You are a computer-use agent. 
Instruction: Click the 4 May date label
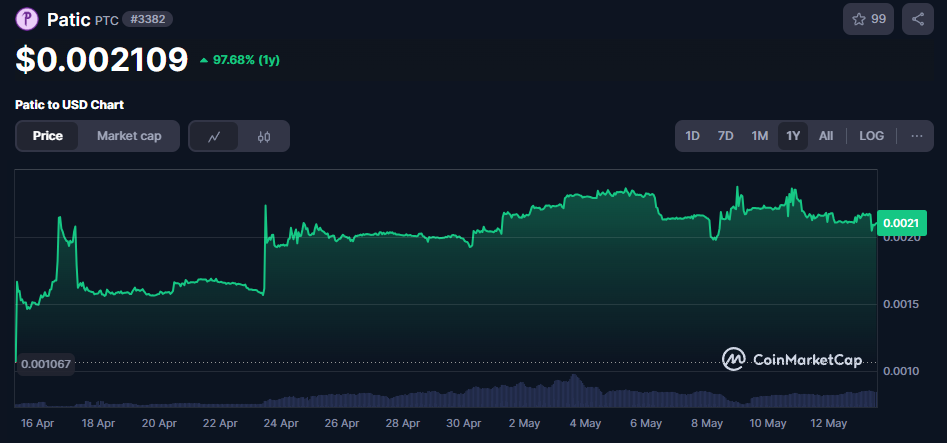[585, 424]
